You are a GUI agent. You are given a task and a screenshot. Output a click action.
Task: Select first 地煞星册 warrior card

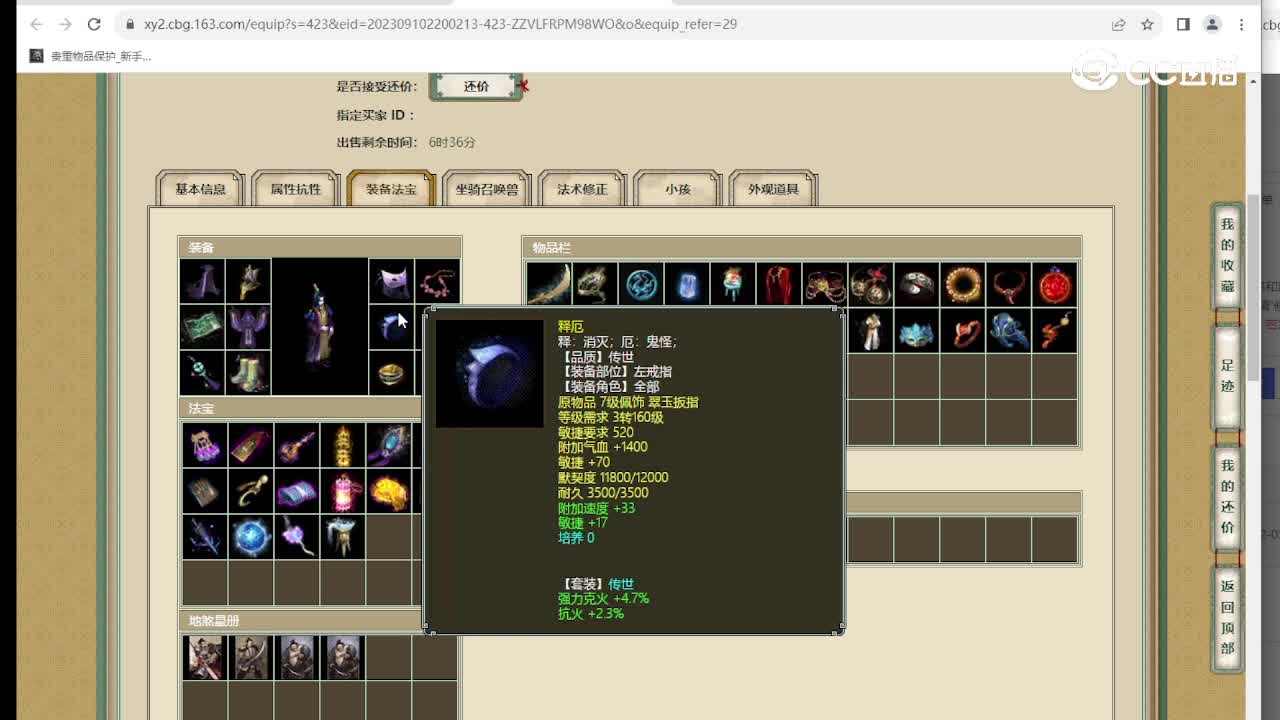click(205, 657)
